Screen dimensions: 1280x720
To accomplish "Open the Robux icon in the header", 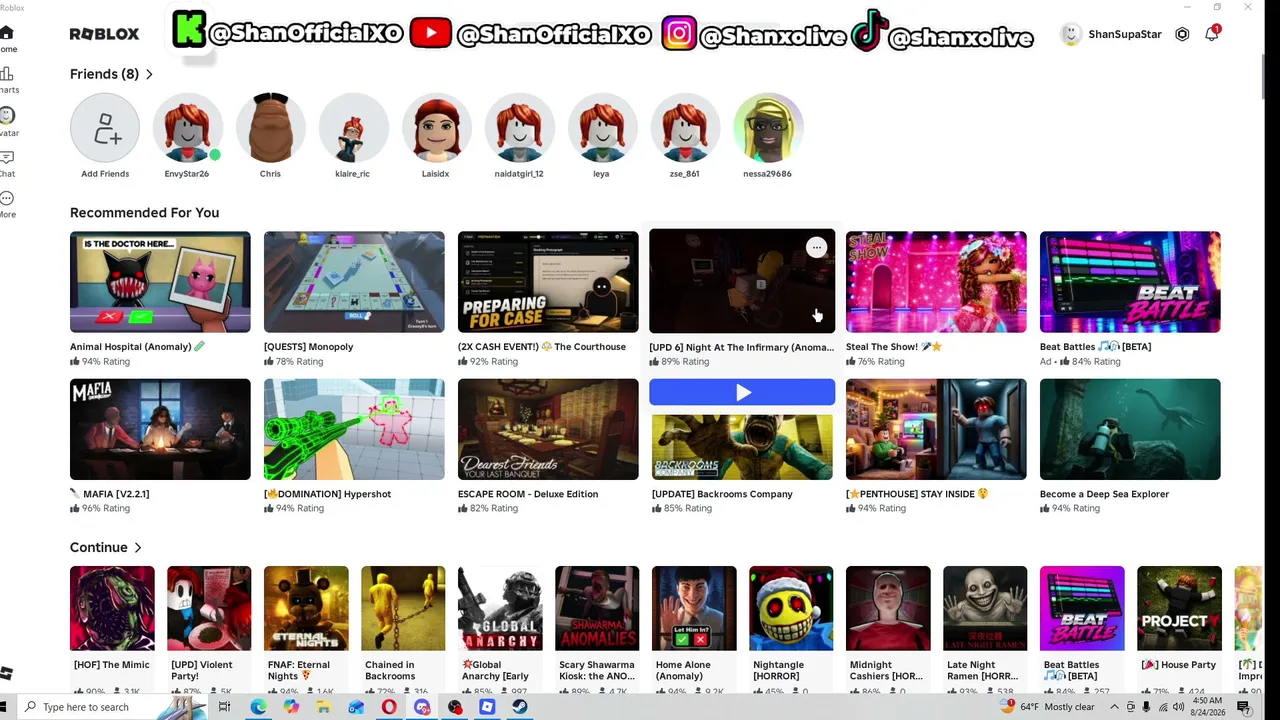I will 1182,34.
